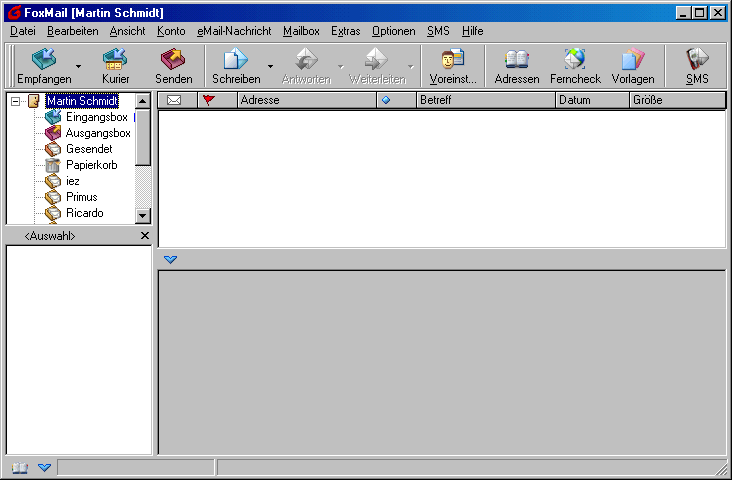Click the Ferncheck remote check icon

tap(575, 60)
